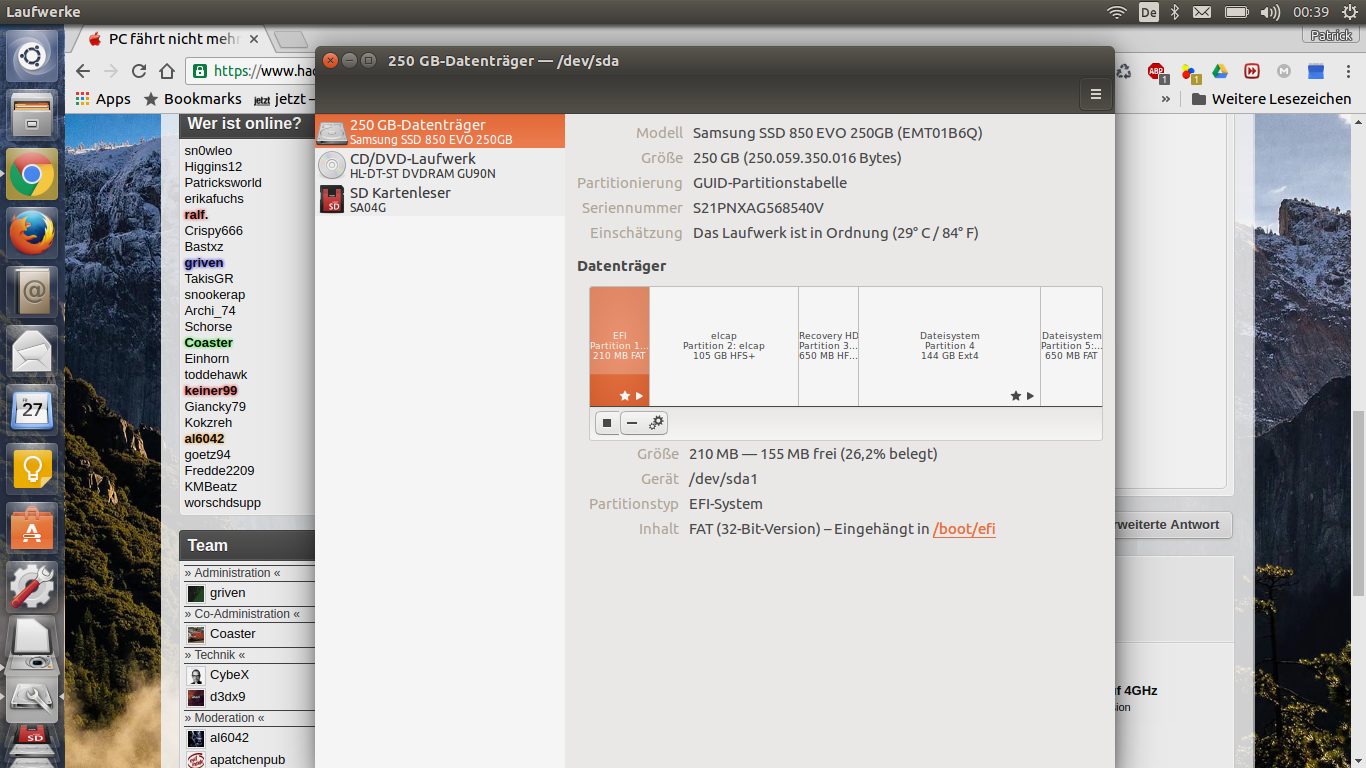Open the Wi-Fi network indicator
Screen dimensions: 1366x768
pyautogui.click(x=1116, y=12)
